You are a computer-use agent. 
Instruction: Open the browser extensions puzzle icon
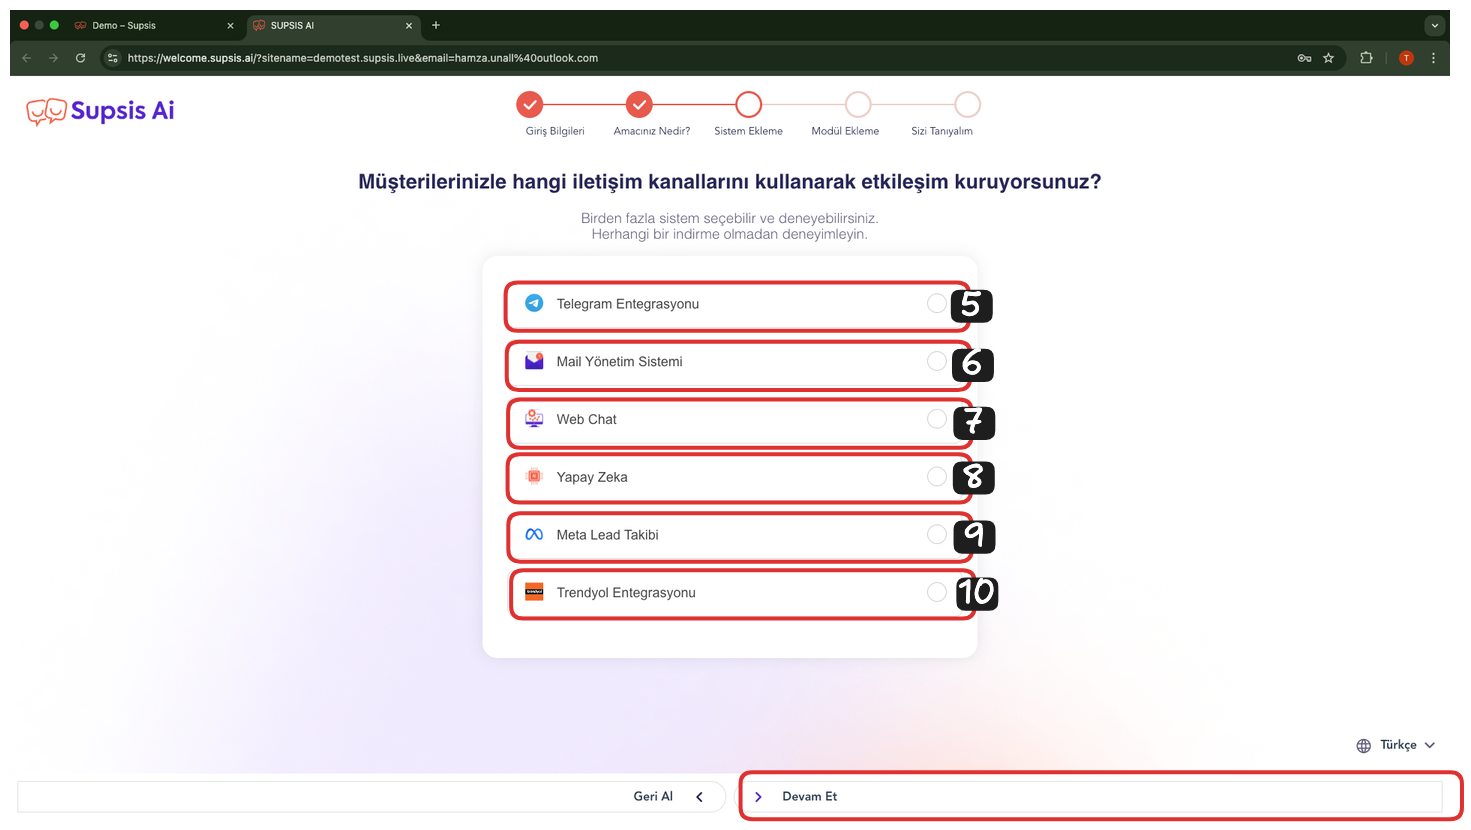(1366, 58)
